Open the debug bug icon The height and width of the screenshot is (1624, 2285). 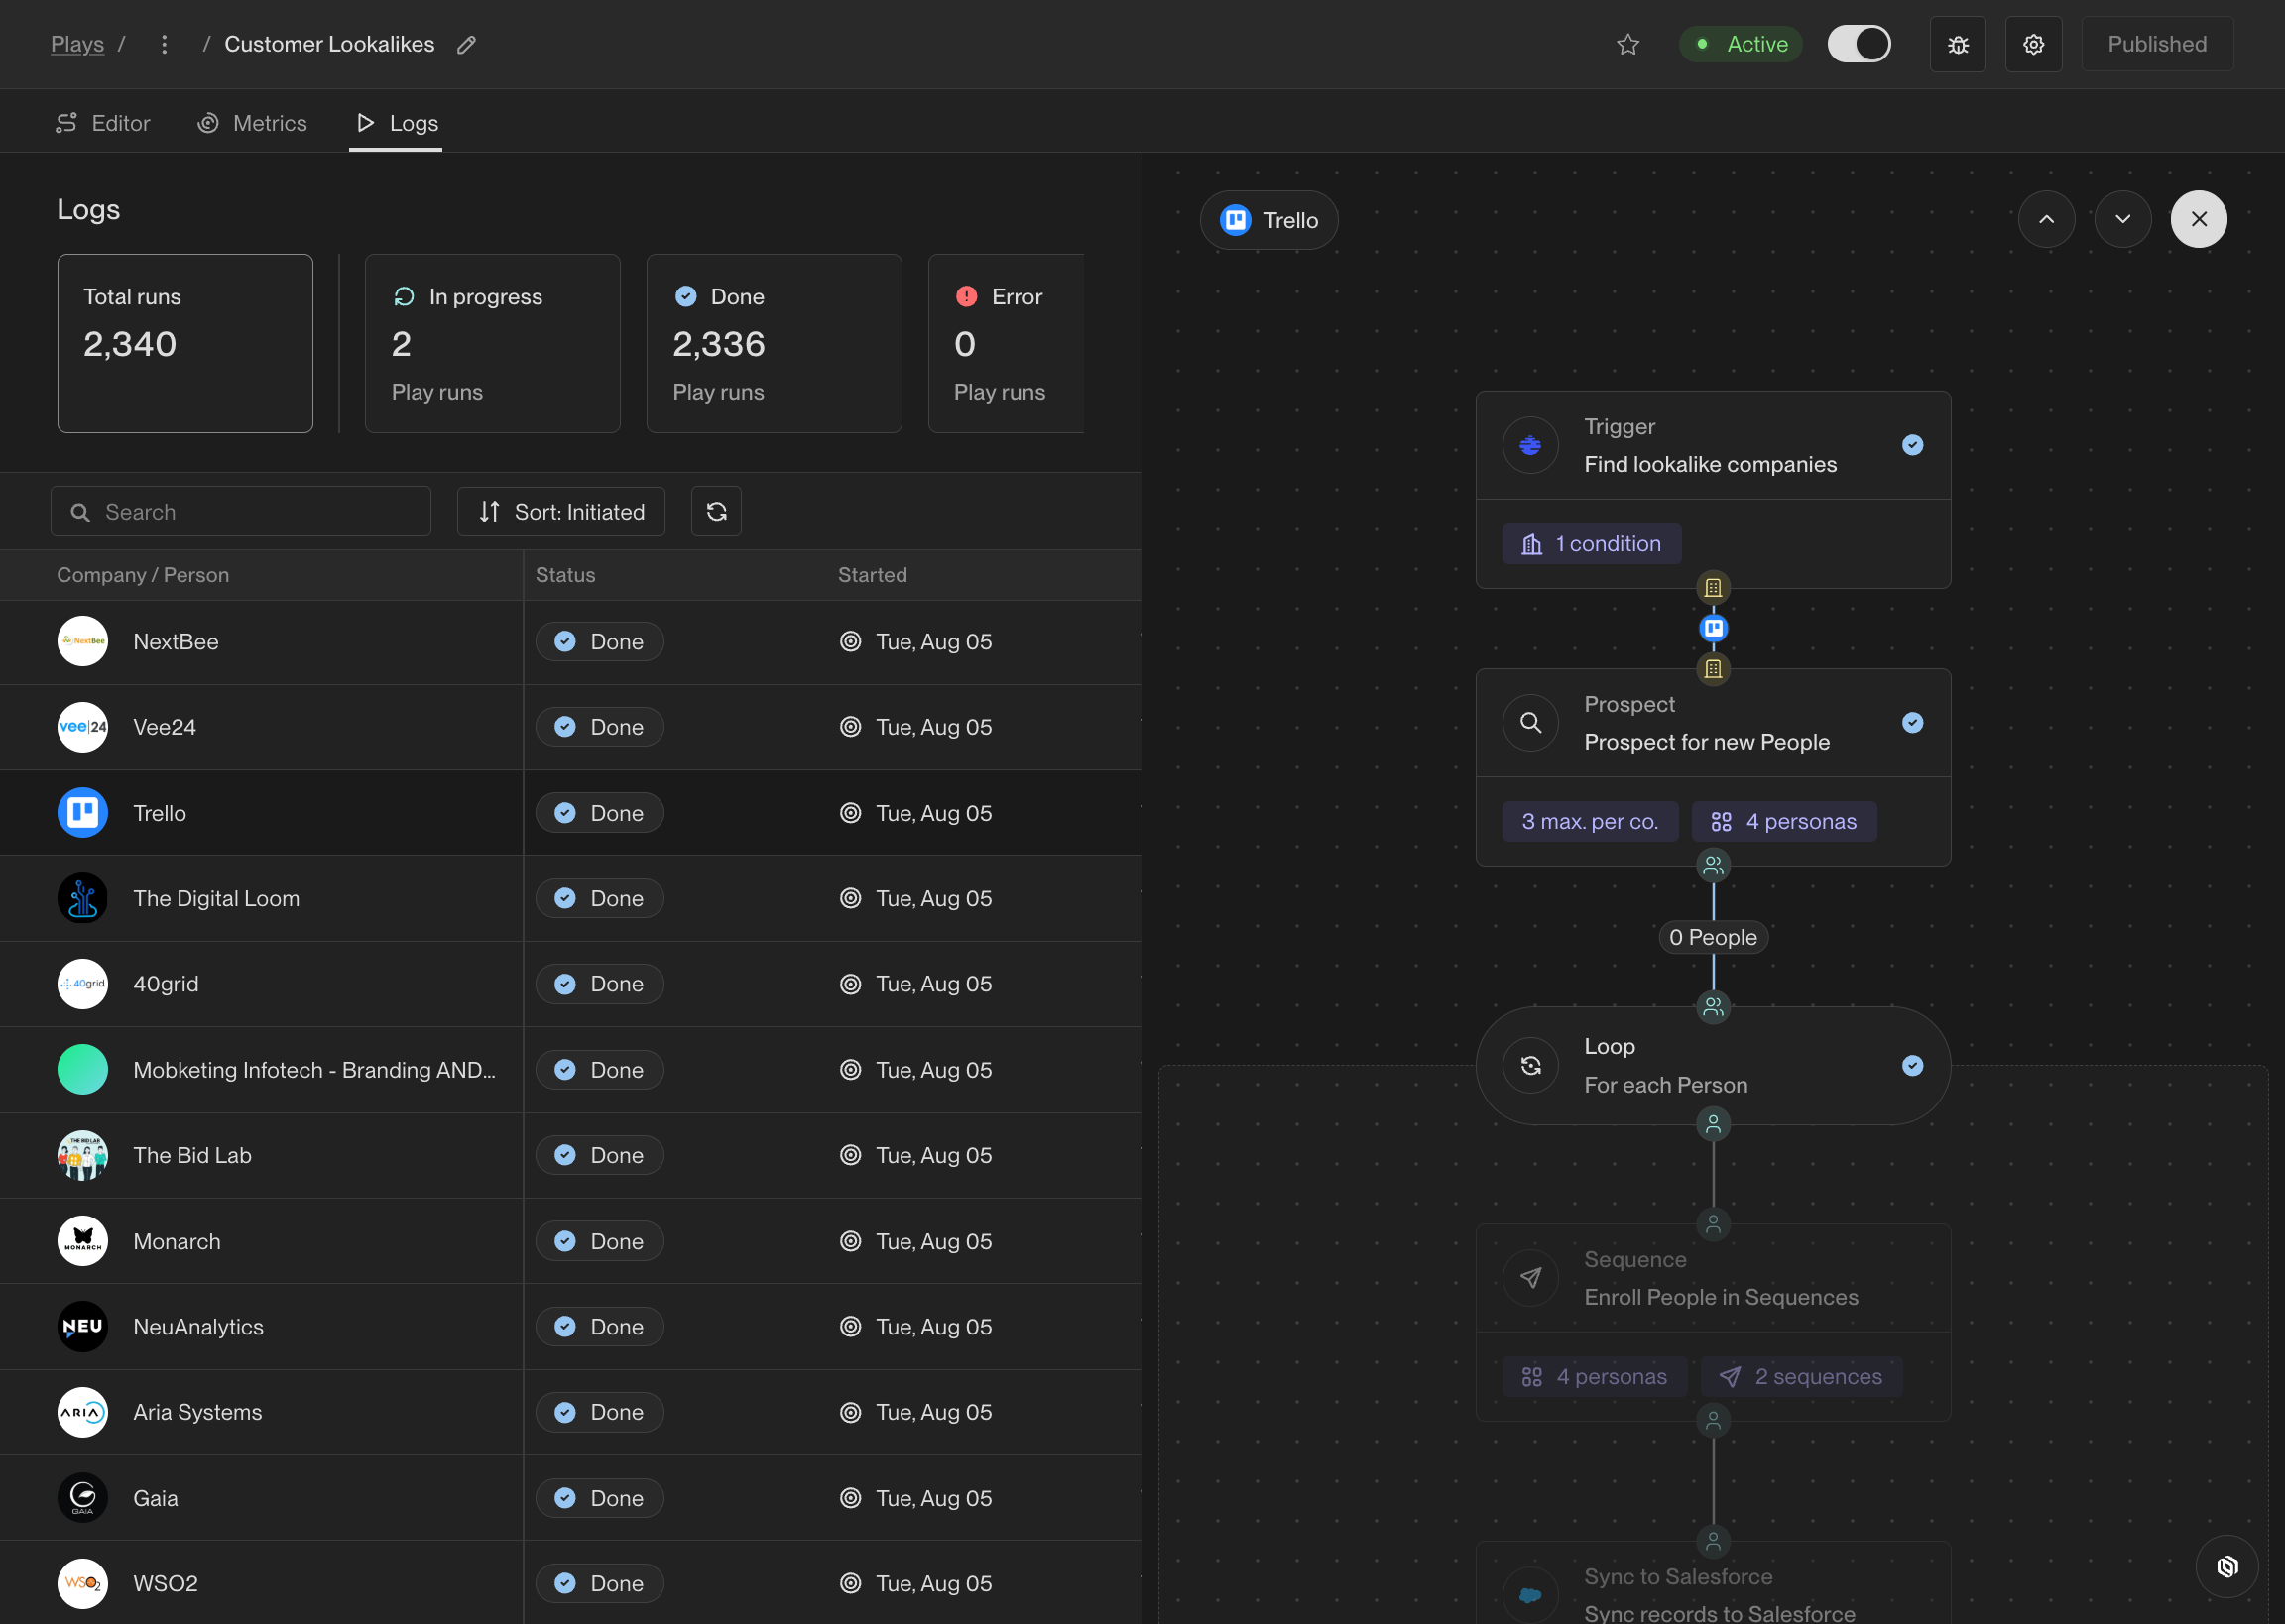(x=1957, y=44)
